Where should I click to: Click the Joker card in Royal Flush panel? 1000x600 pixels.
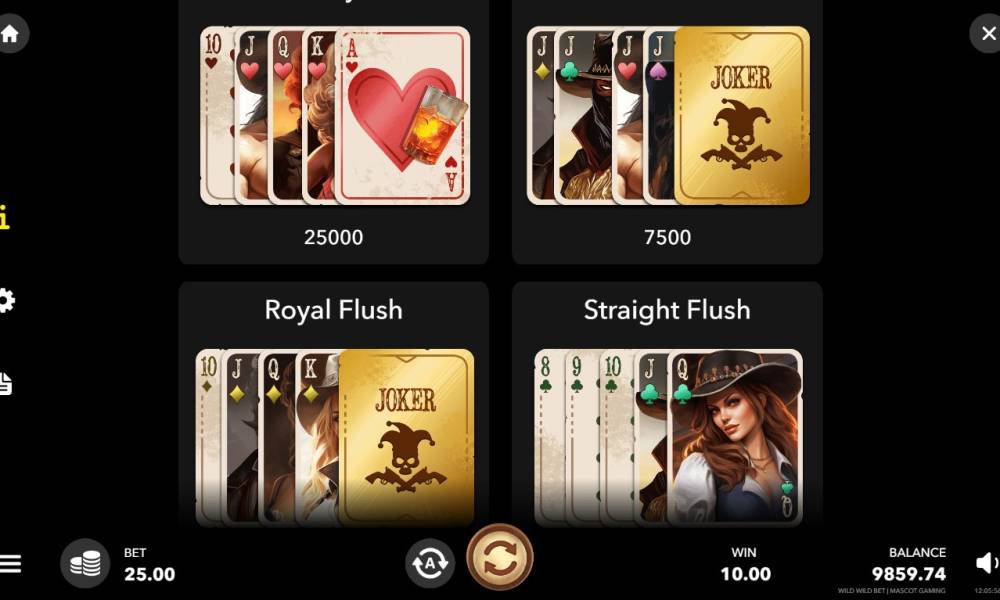click(406, 437)
